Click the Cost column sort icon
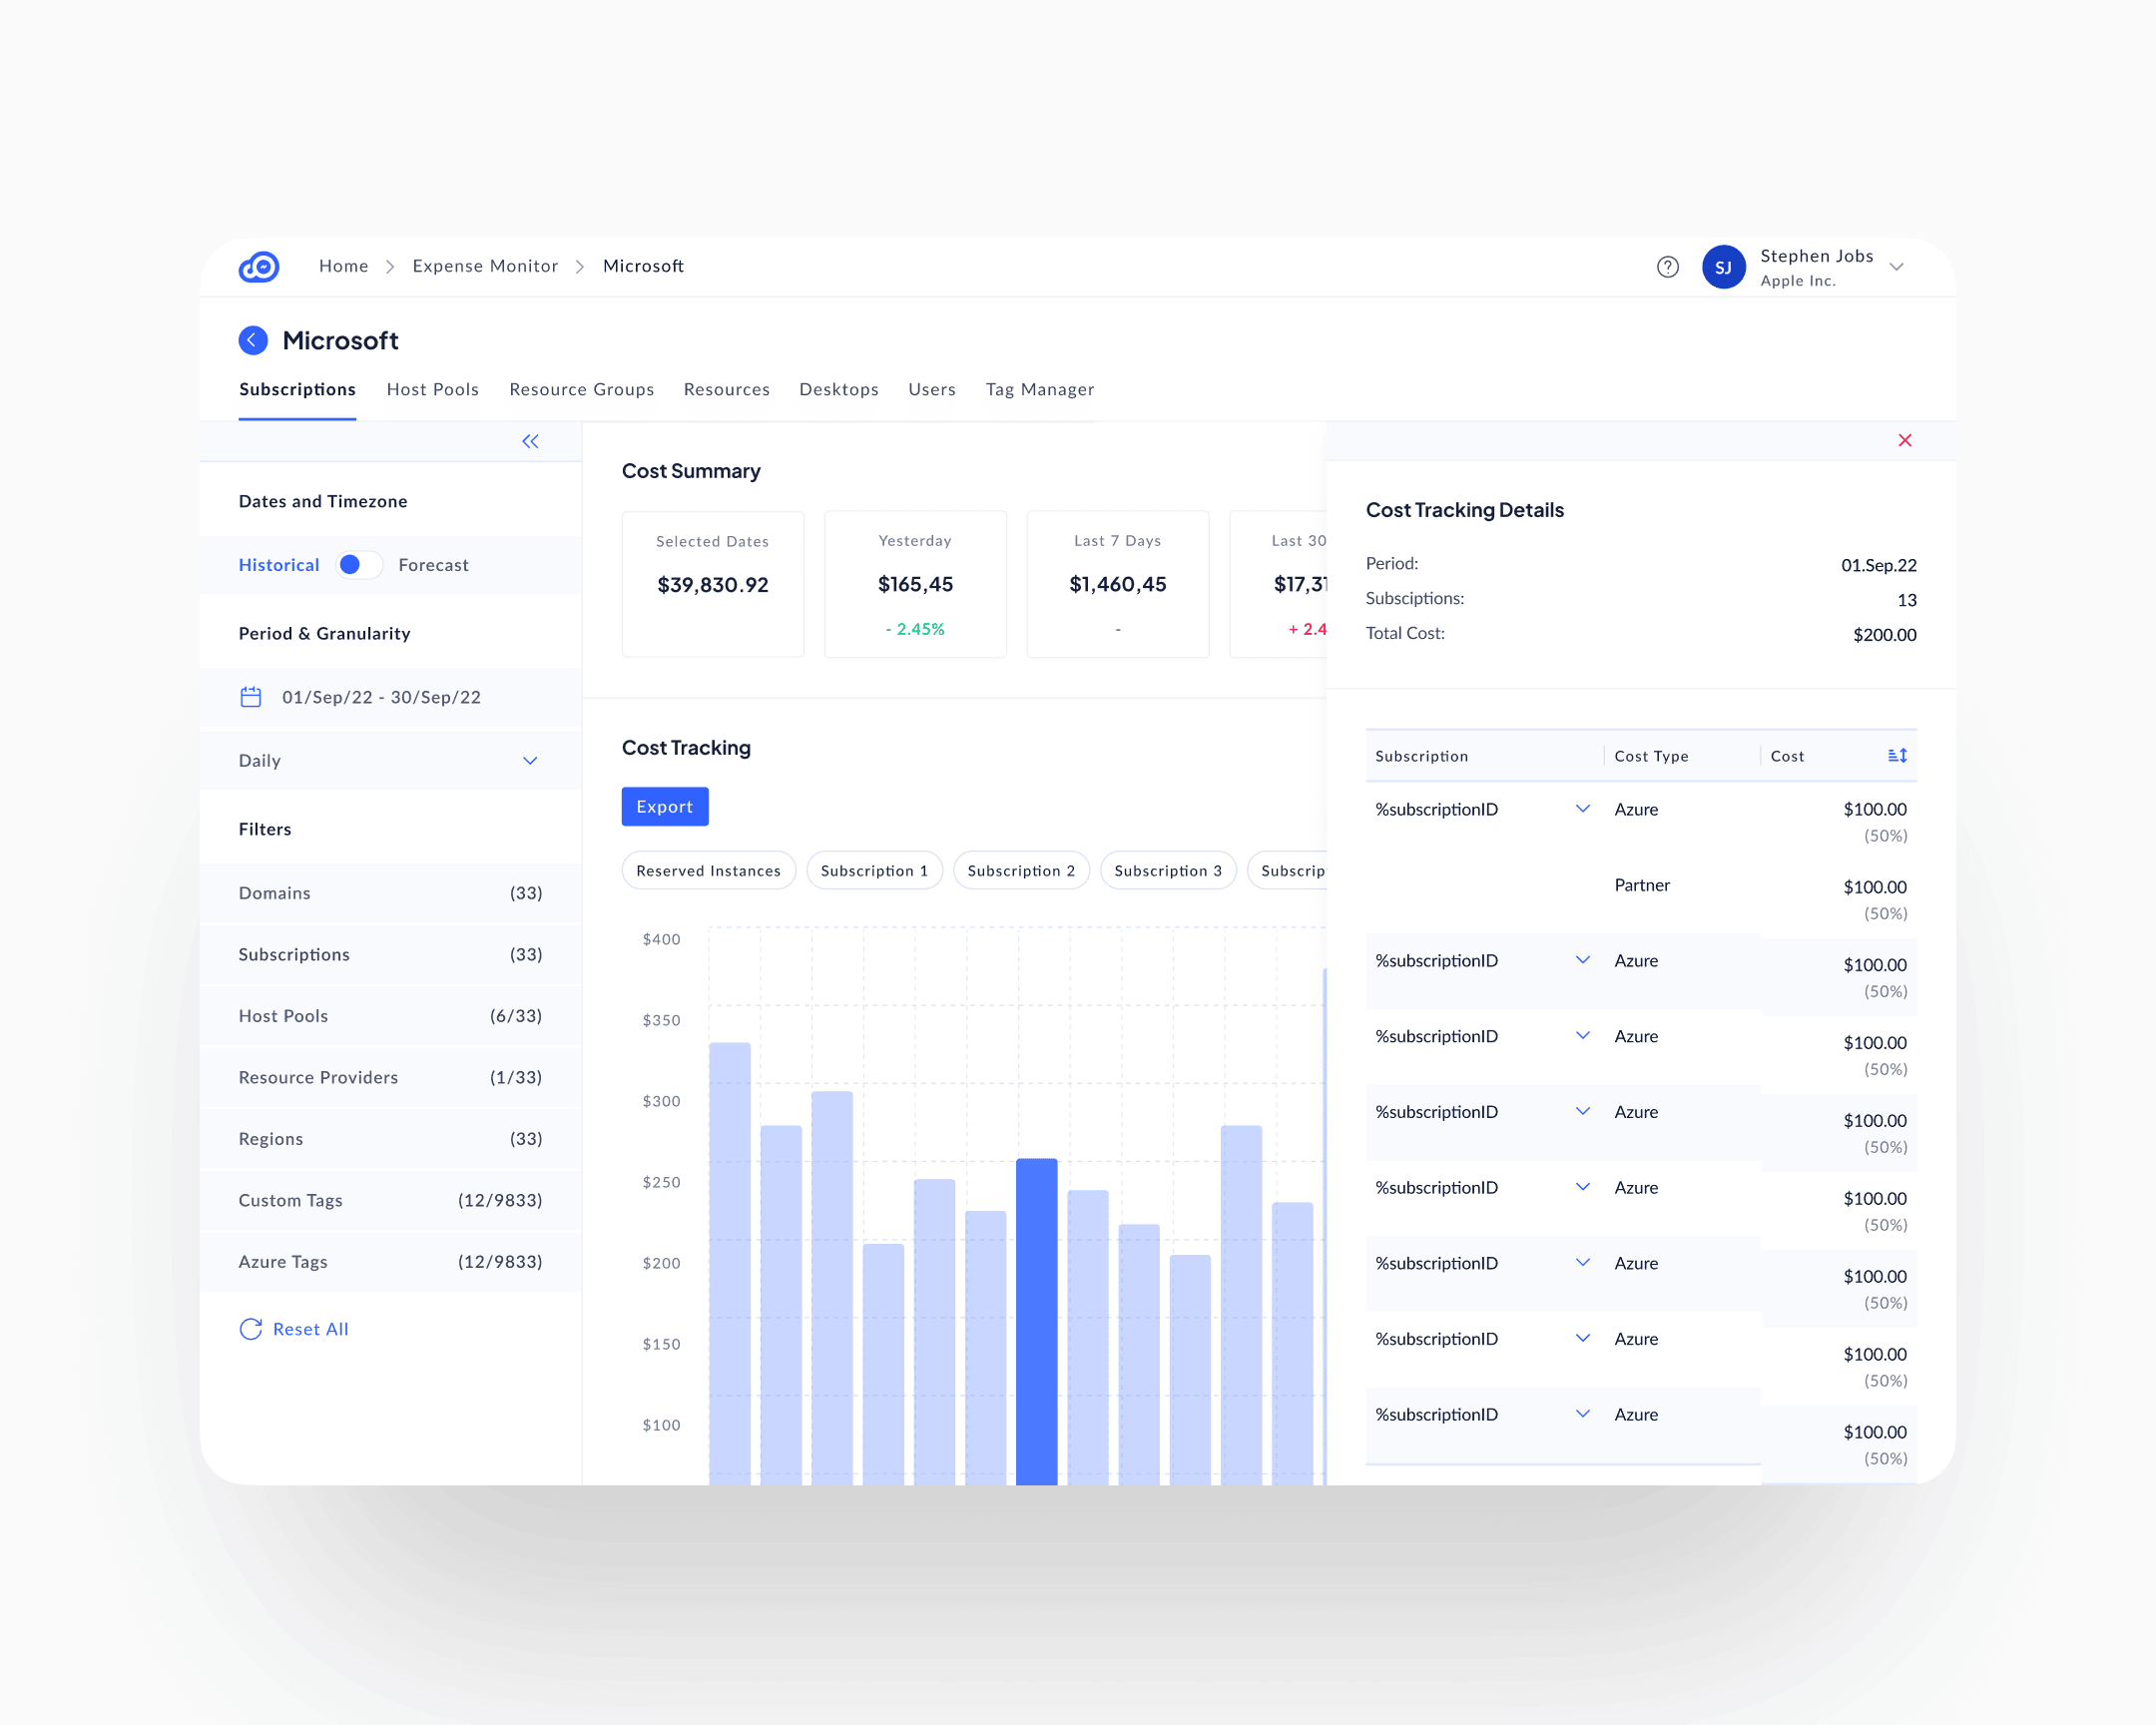Image resolution: width=2156 pixels, height=1725 pixels. point(1896,755)
